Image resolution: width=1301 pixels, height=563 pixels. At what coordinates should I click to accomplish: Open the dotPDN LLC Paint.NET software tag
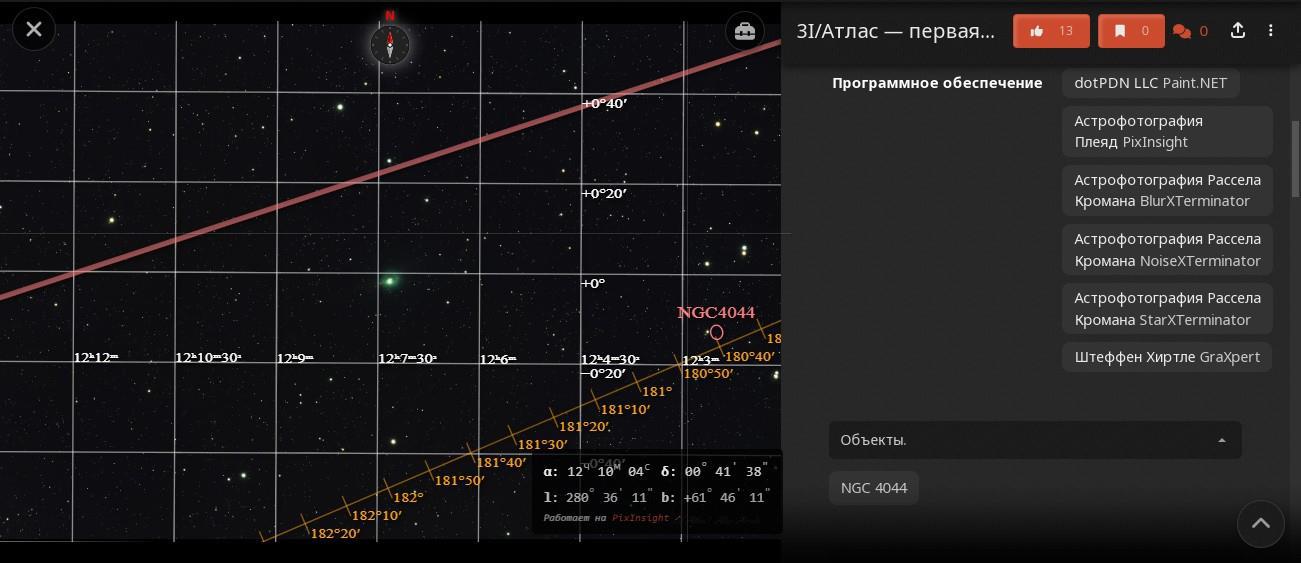pos(1150,83)
